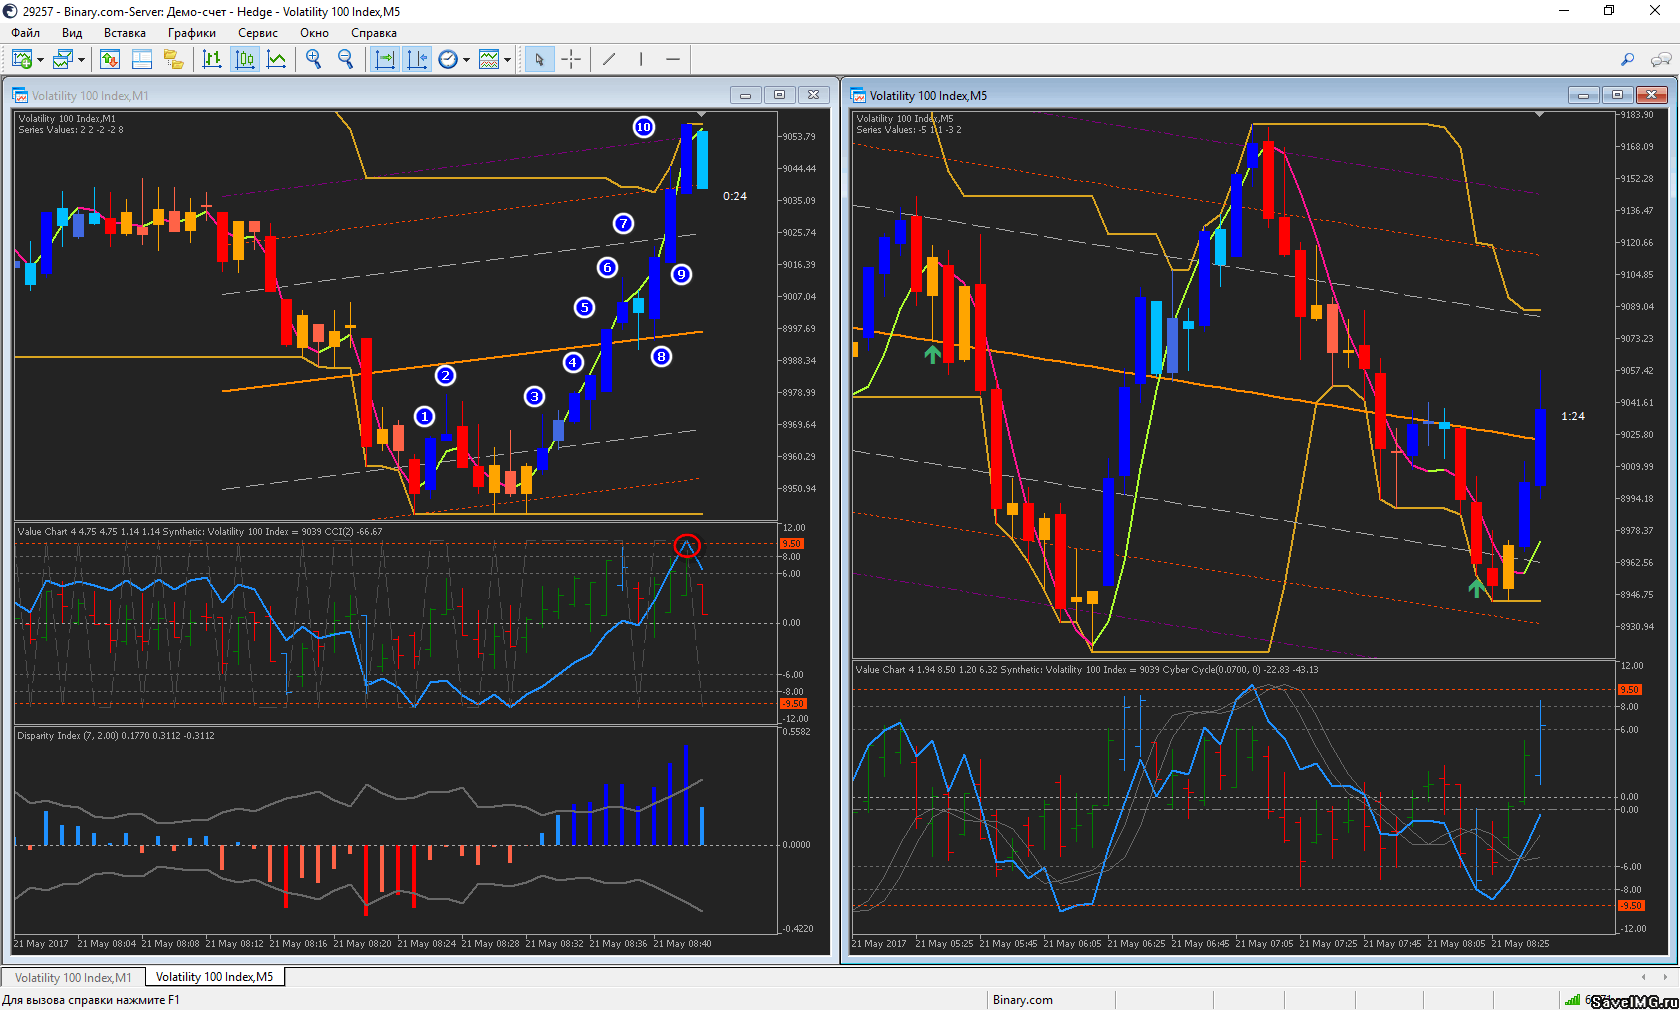This screenshot has width=1680, height=1010.
Task: Expand the profiles dropdown arrow
Action: click(x=81, y=60)
